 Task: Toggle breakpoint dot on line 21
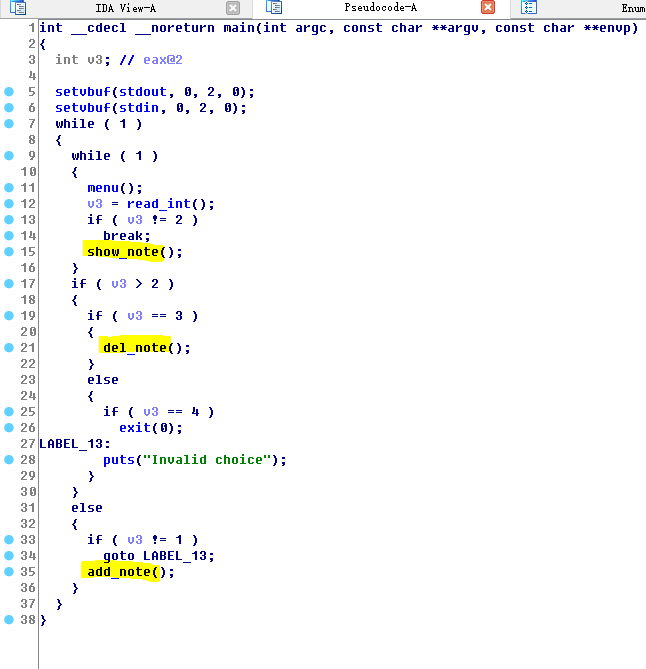tap(9, 348)
